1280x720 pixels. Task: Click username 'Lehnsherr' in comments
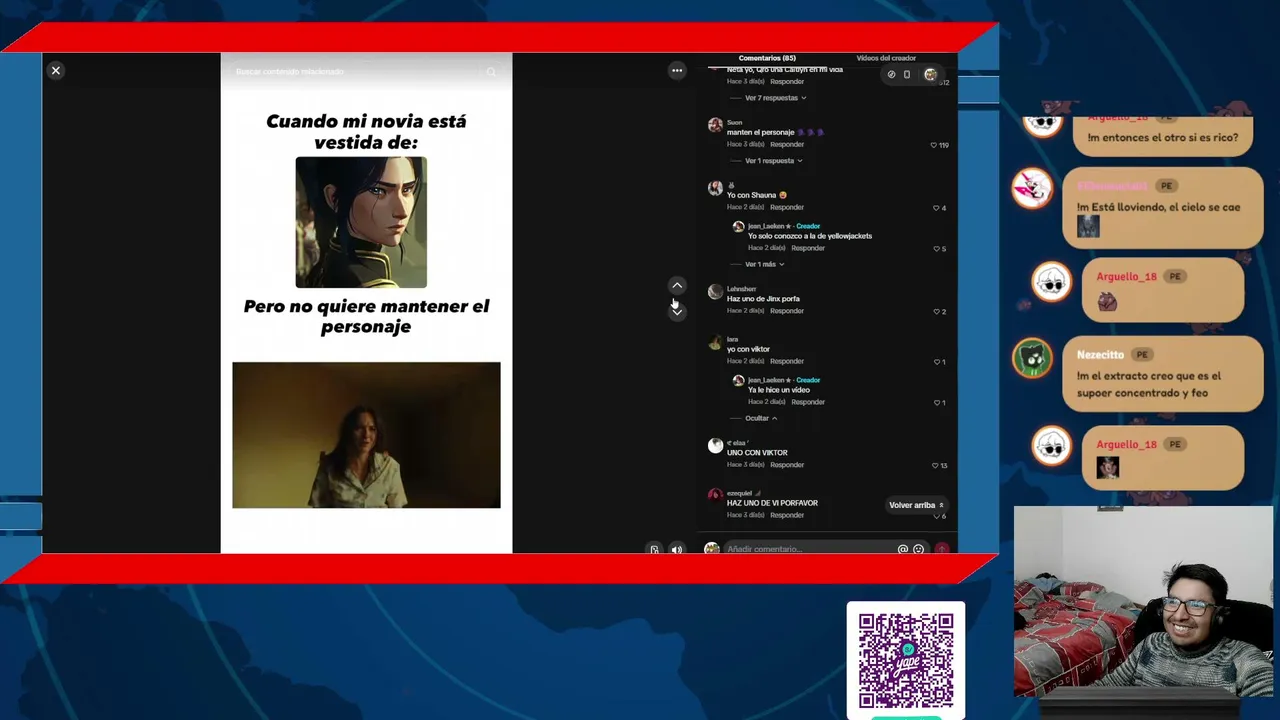tap(742, 289)
